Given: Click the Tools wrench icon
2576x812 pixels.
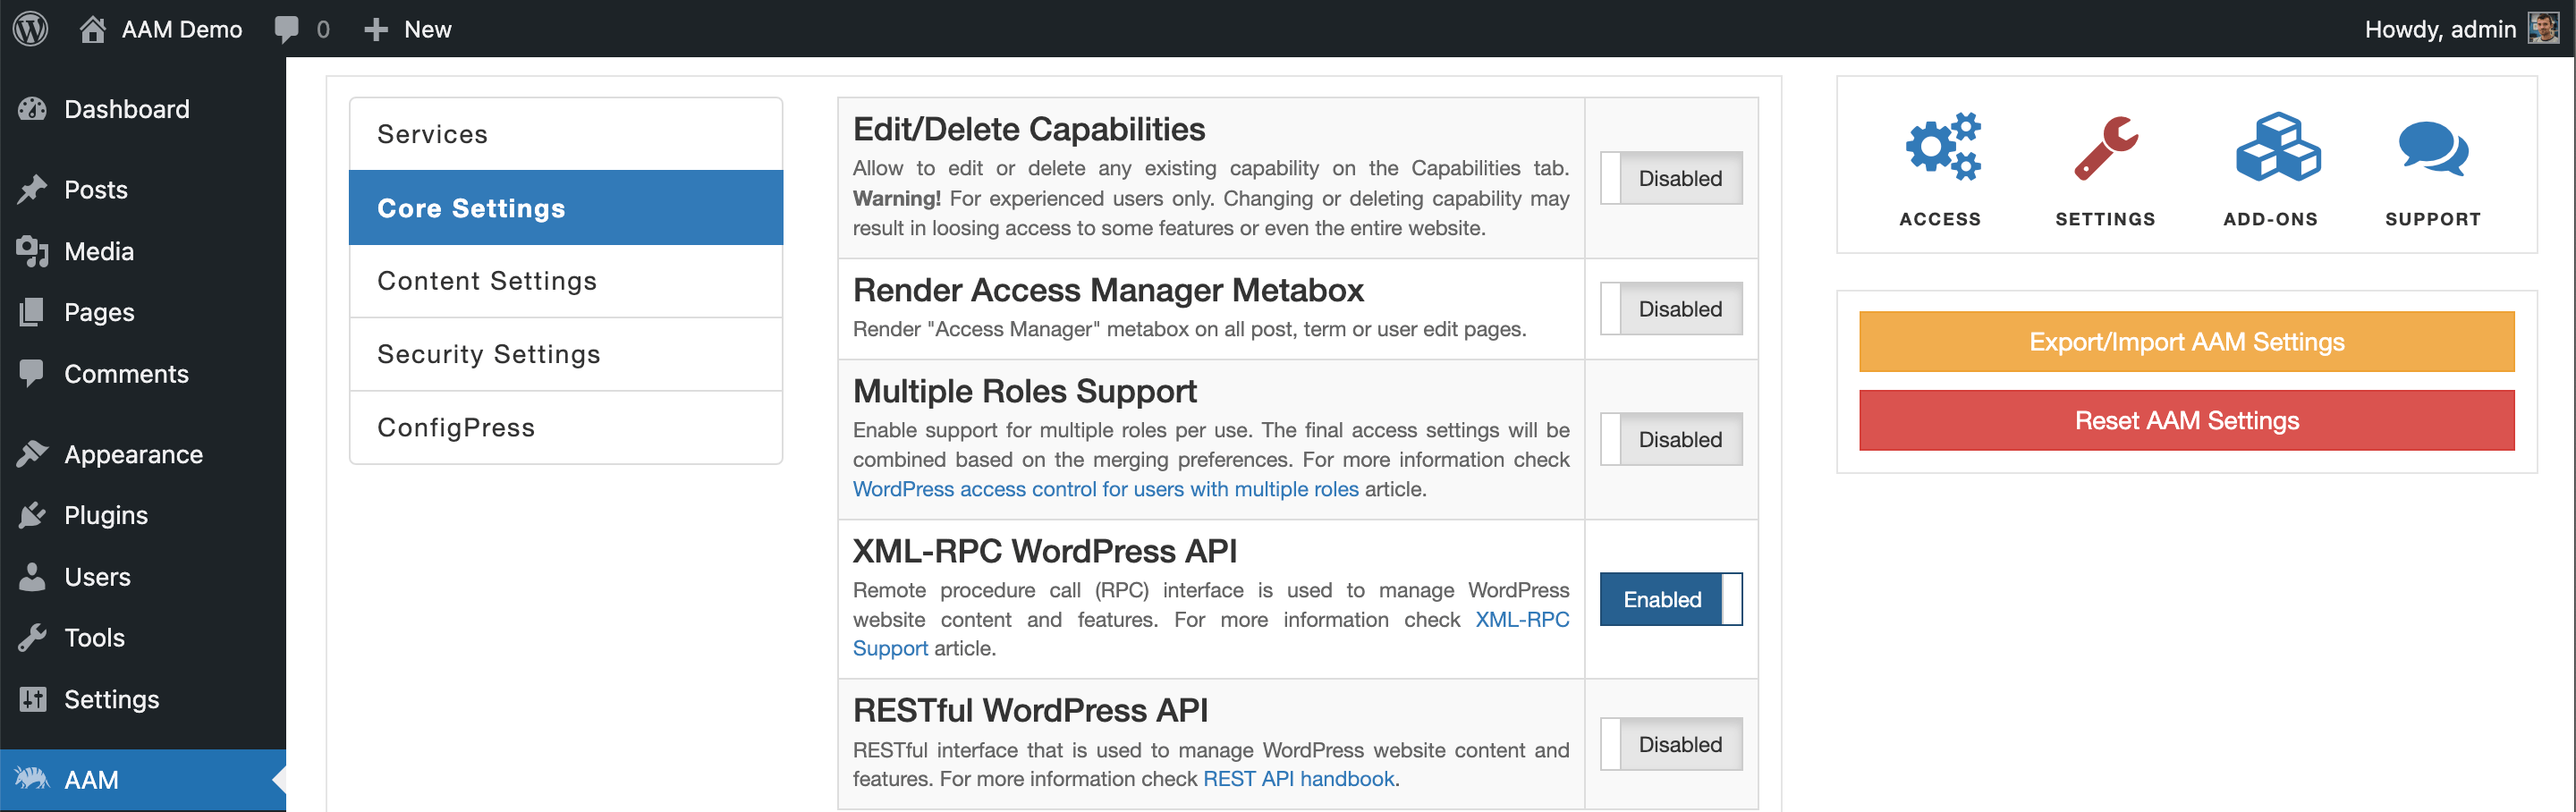Looking at the screenshot, I should tap(32, 638).
